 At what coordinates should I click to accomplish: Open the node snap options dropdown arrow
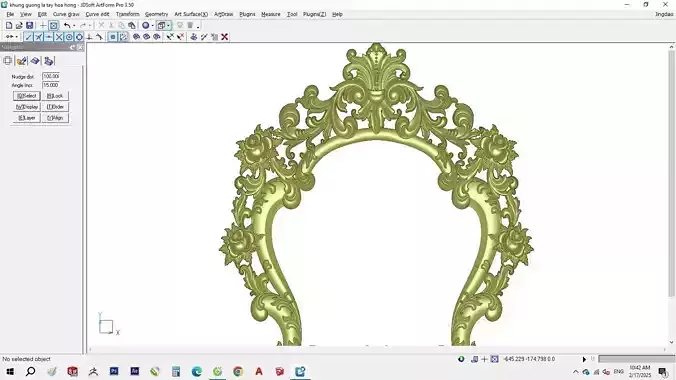point(16,37)
